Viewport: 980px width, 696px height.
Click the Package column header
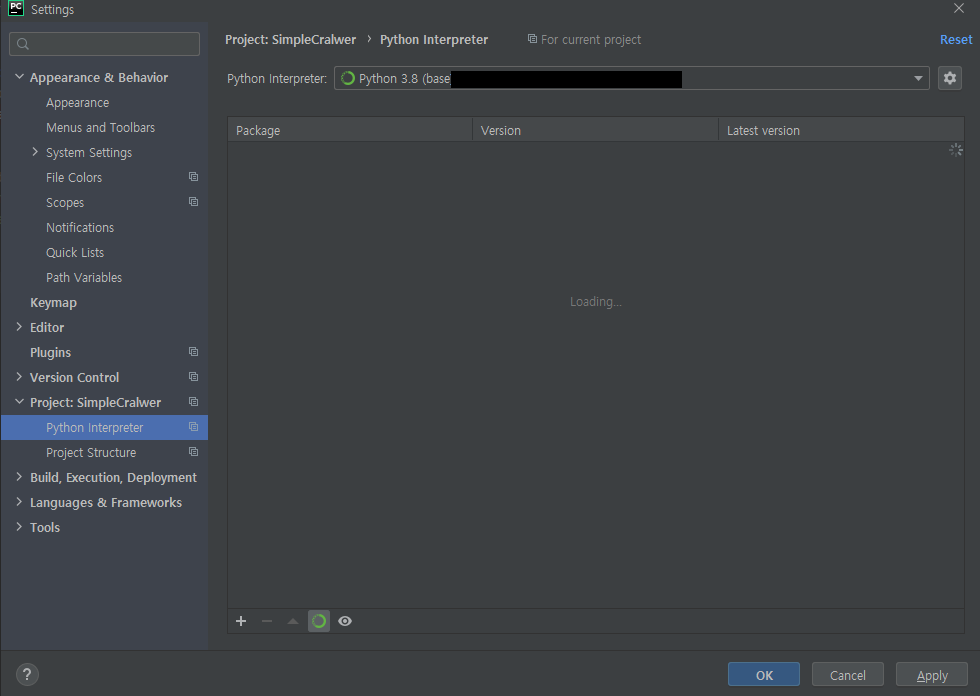pyautogui.click(x=350, y=130)
